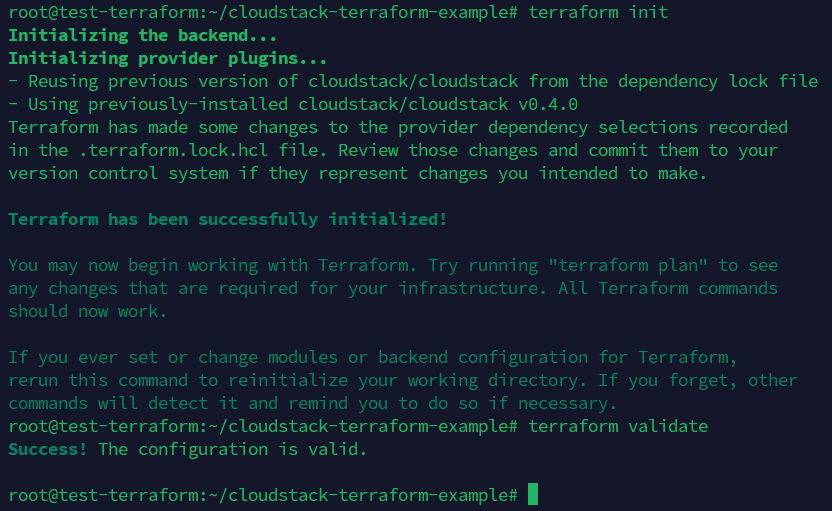The image size is (832, 511).
Task: Click the "terraform validate" command text
Action: click(x=617, y=426)
